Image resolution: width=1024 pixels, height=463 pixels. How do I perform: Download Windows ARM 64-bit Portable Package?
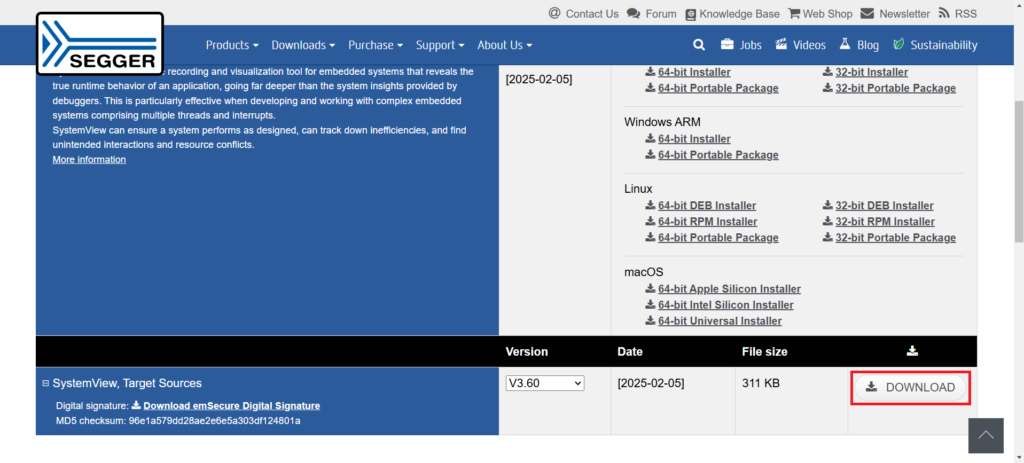(718, 155)
